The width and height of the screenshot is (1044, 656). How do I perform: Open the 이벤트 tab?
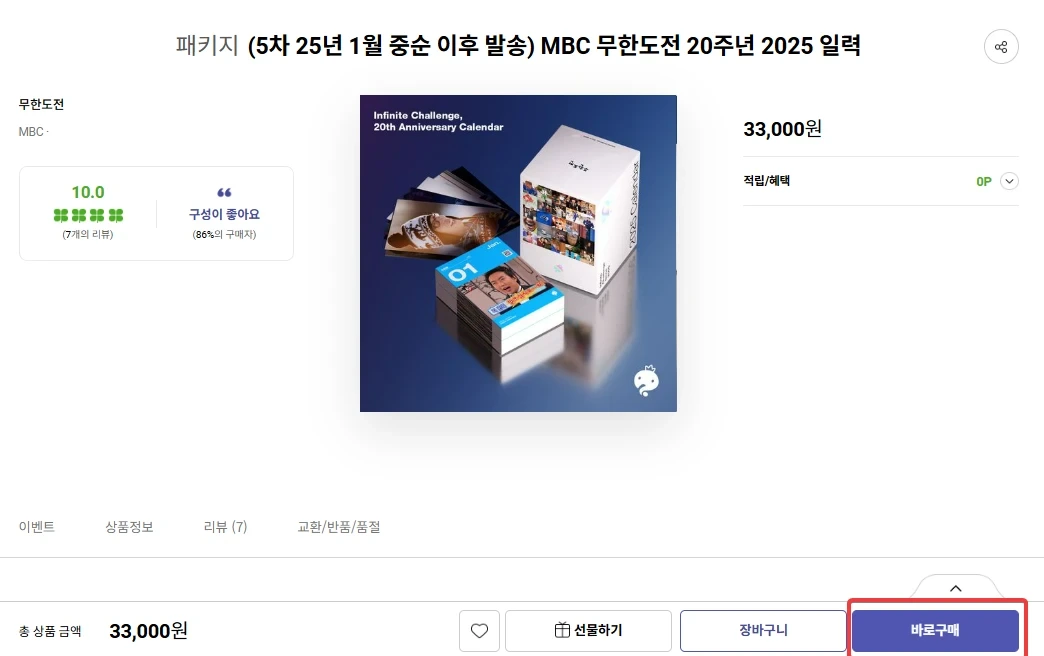click(x=37, y=527)
